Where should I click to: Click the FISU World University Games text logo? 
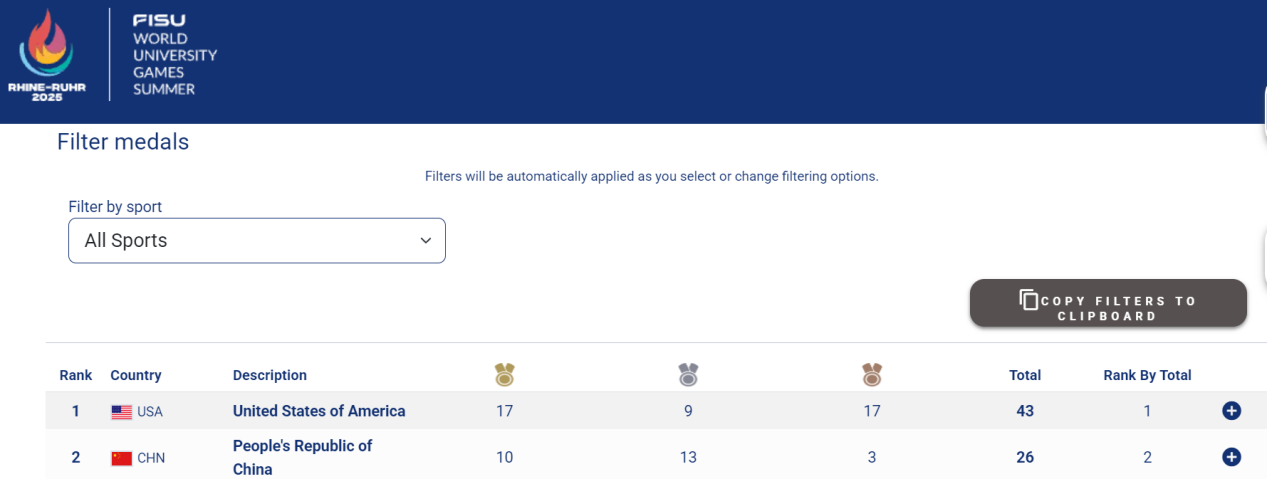[x=175, y=55]
